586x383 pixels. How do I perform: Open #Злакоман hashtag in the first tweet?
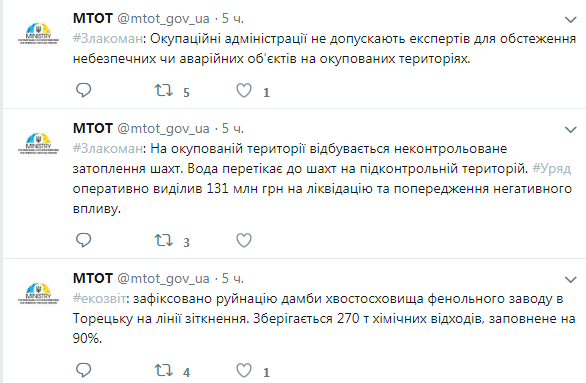point(108,38)
